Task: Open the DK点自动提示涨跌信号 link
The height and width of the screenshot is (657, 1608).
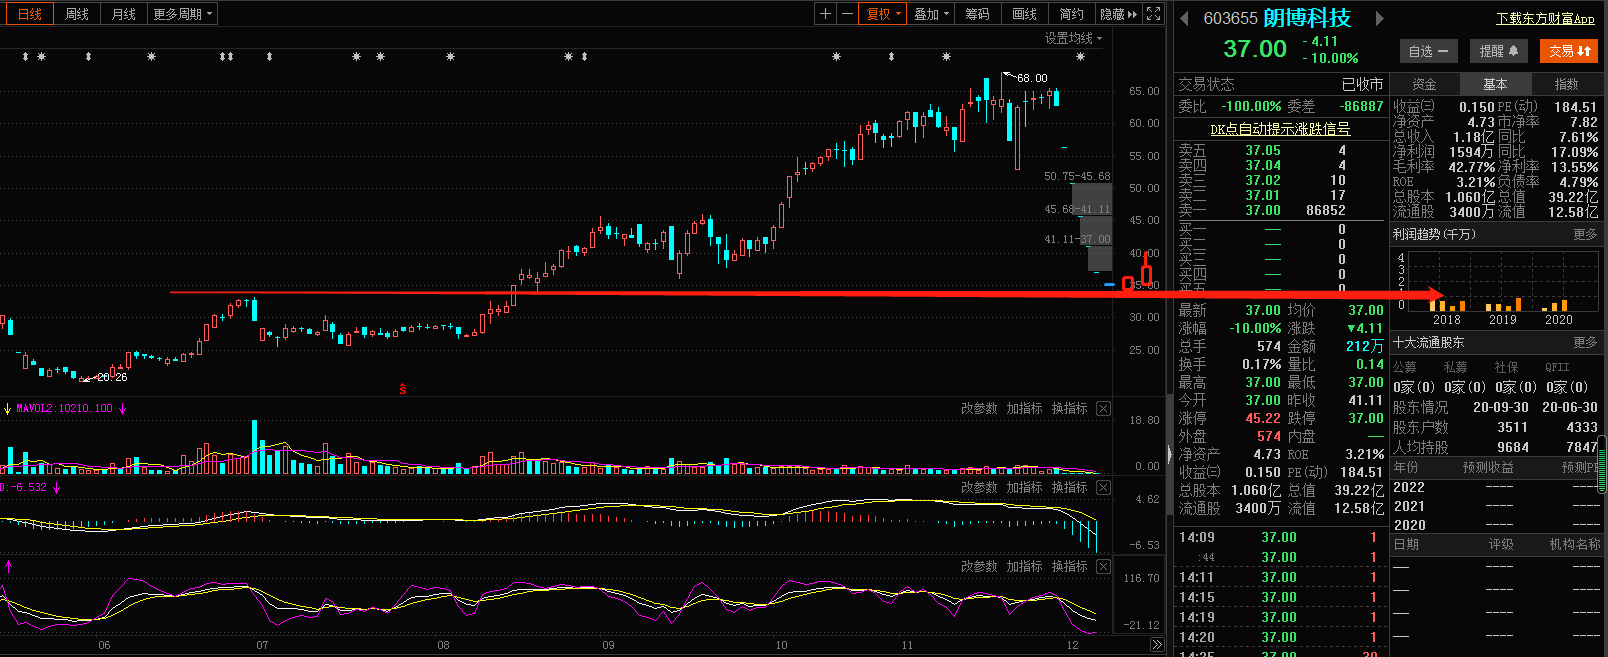Action: 1280,129
